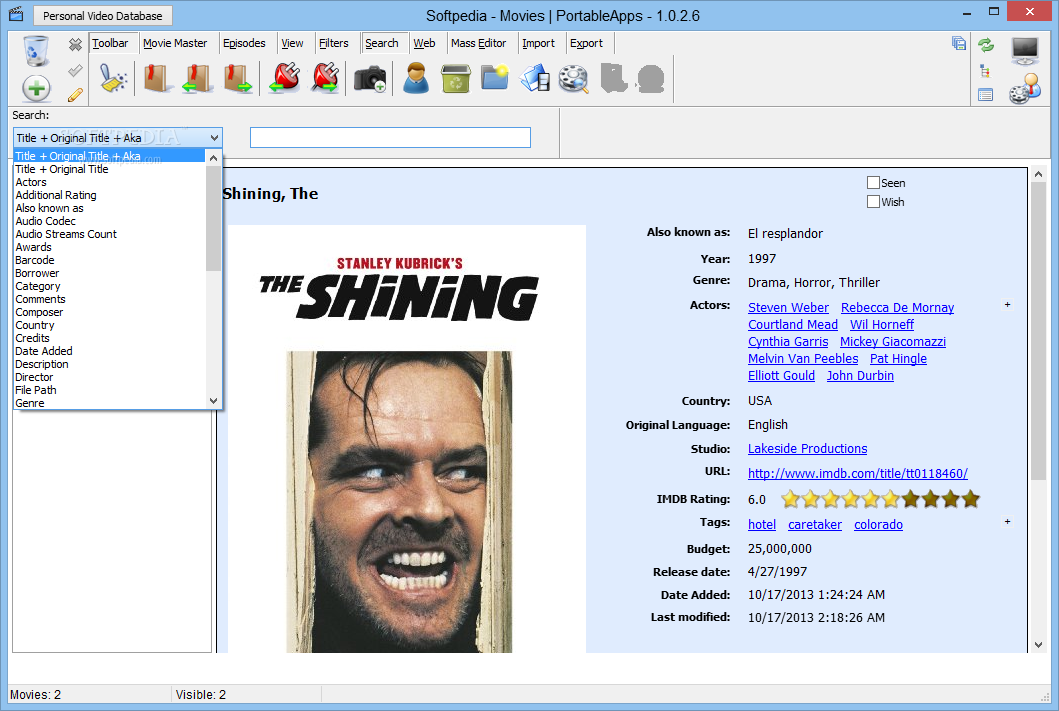Click the red plug with left arrow

coord(285,78)
